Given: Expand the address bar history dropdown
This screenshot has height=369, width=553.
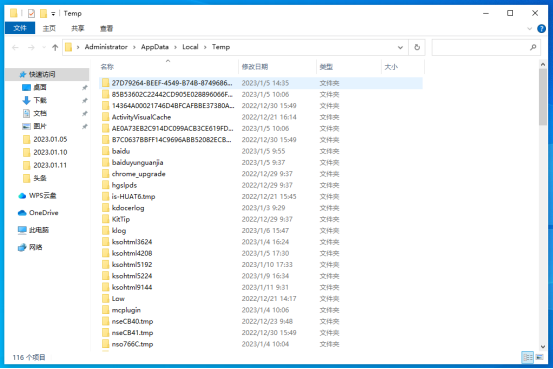Looking at the screenshot, I should pos(400,47).
